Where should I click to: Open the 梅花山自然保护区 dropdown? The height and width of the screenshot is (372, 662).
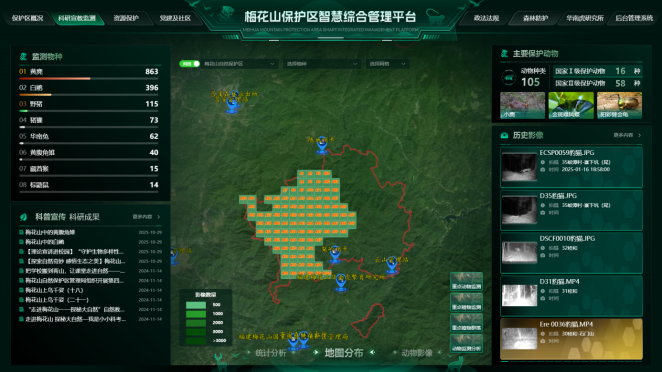(239, 64)
